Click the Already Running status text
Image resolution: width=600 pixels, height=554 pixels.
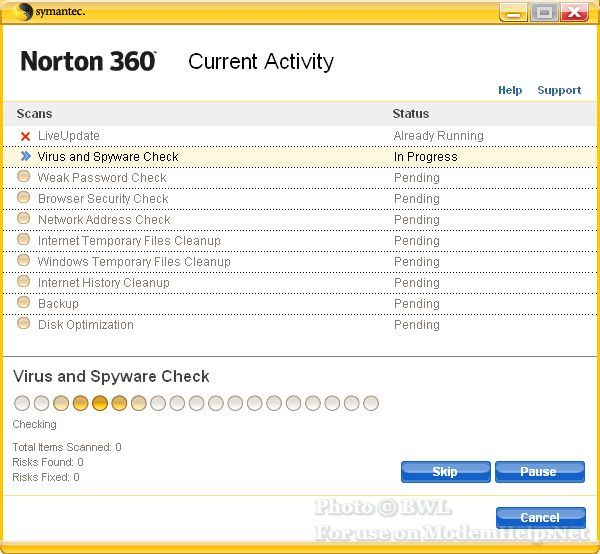pos(439,136)
